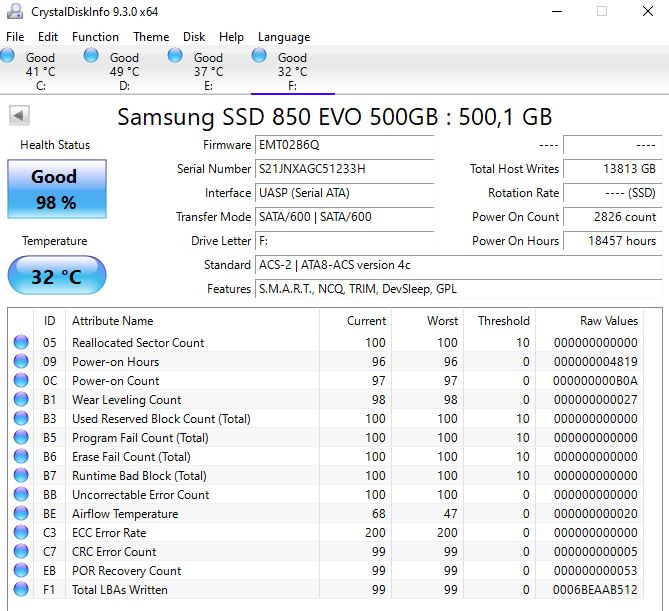
Task: Click status orb beside Reallocated Sector Count
Action: (21, 343)
